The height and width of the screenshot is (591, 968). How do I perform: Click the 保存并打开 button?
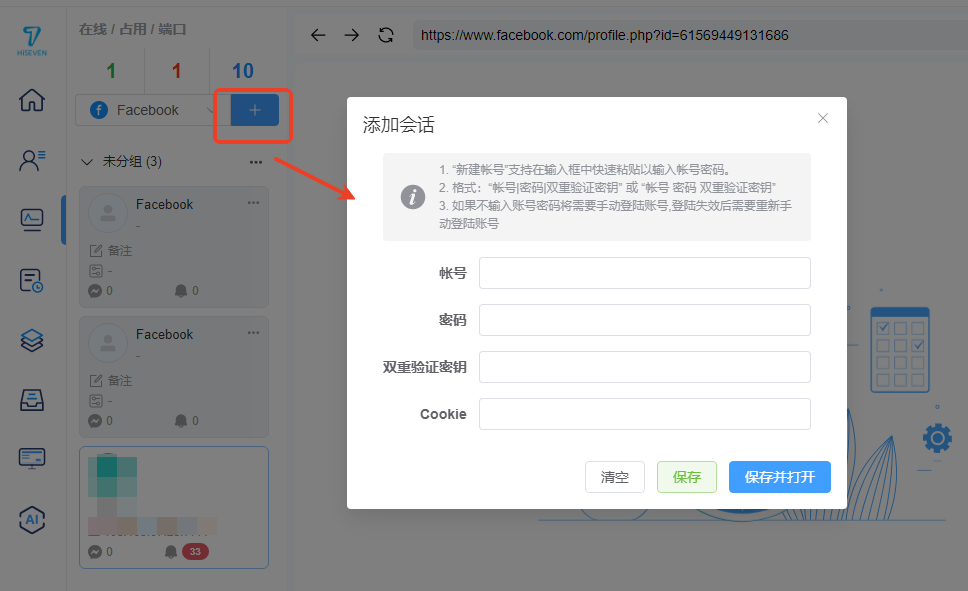tap(779, 477)
